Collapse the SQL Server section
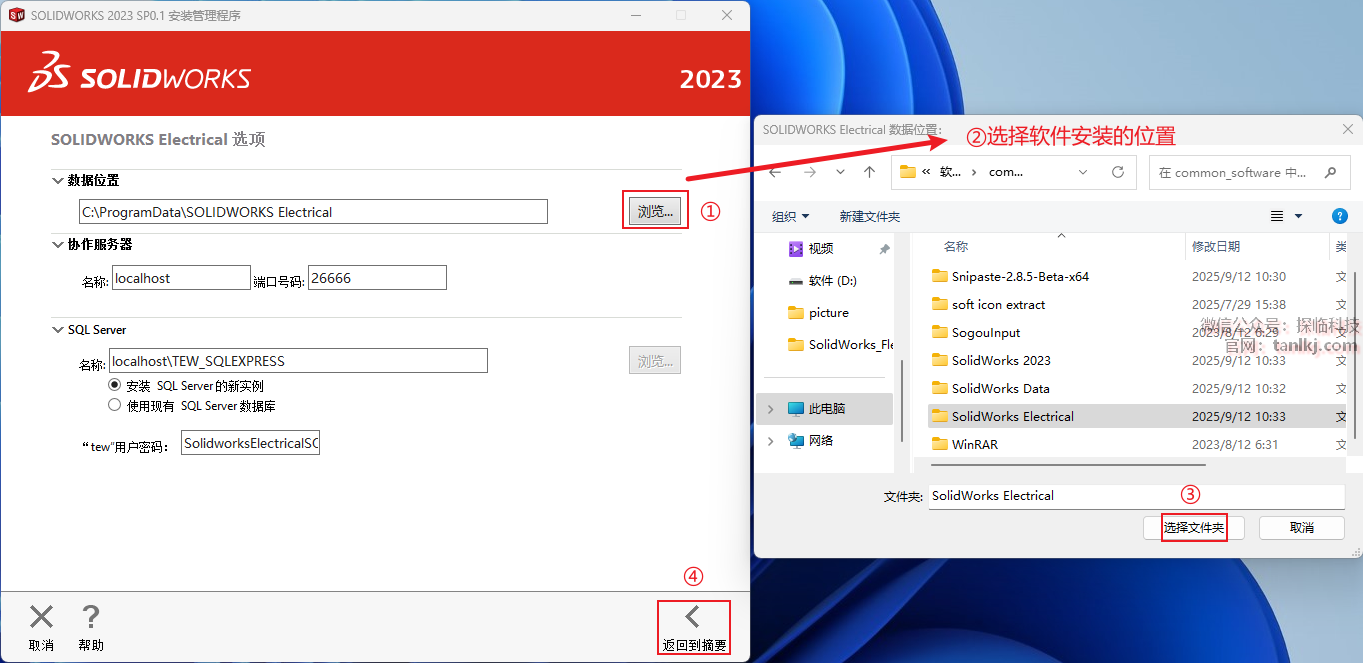Screen dimensions: 1363x663 57,329
